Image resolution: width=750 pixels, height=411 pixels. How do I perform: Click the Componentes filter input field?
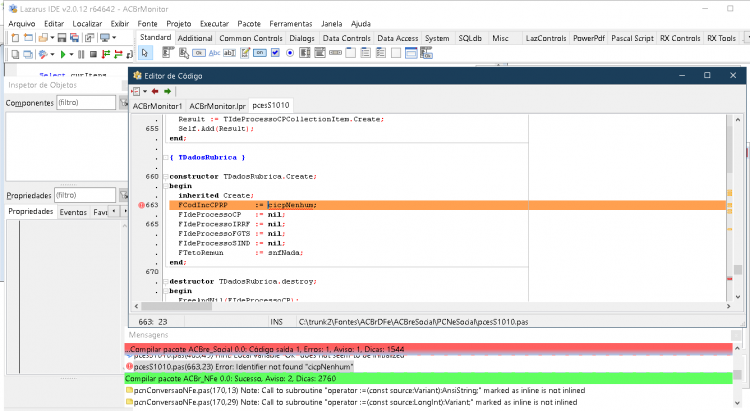pyautogui.click(x=86, y=102)
